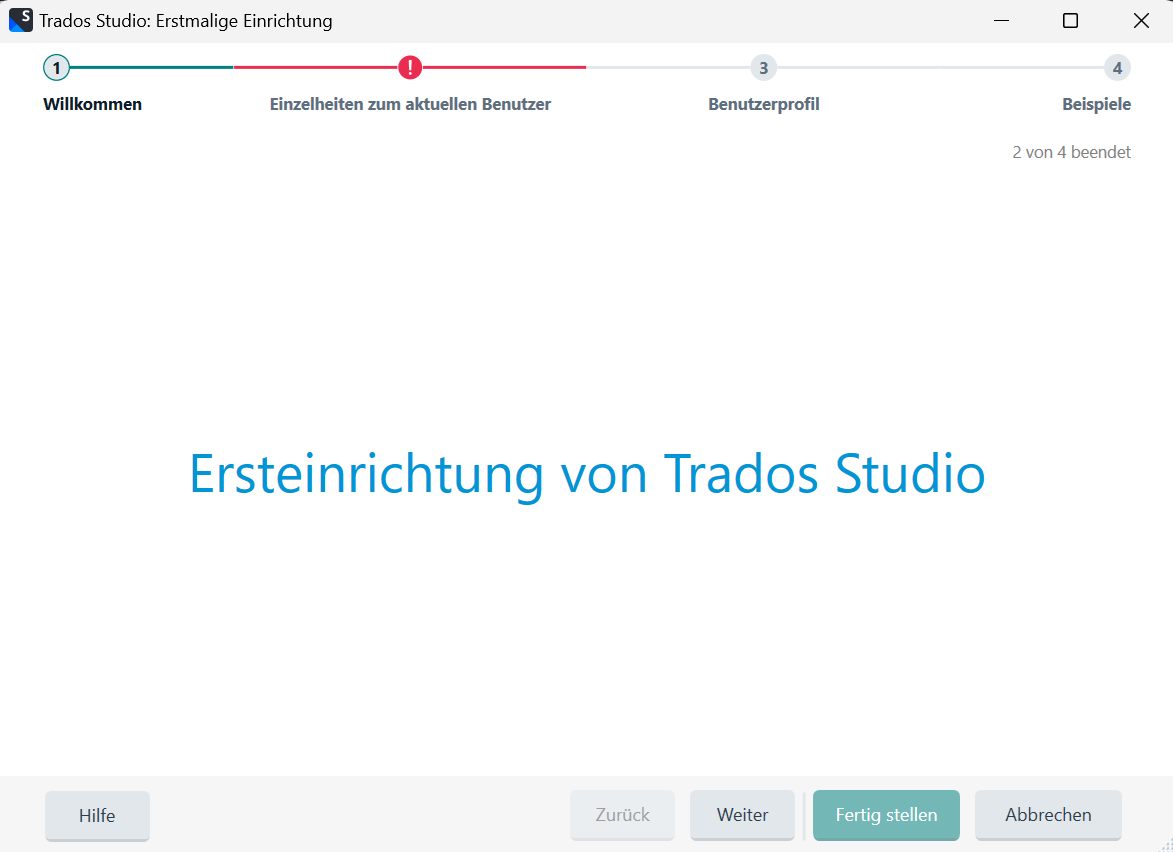The width and height of the screenshot is (1173, 852).
Task: Maximize the setup window
Action: [1071, 21]
